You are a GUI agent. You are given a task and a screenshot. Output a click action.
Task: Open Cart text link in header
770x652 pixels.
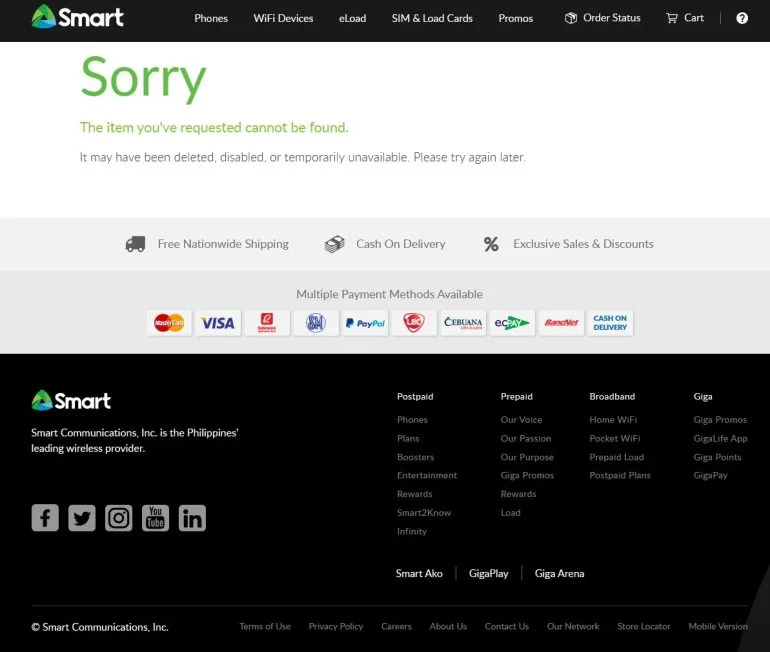tap(693, 18)
